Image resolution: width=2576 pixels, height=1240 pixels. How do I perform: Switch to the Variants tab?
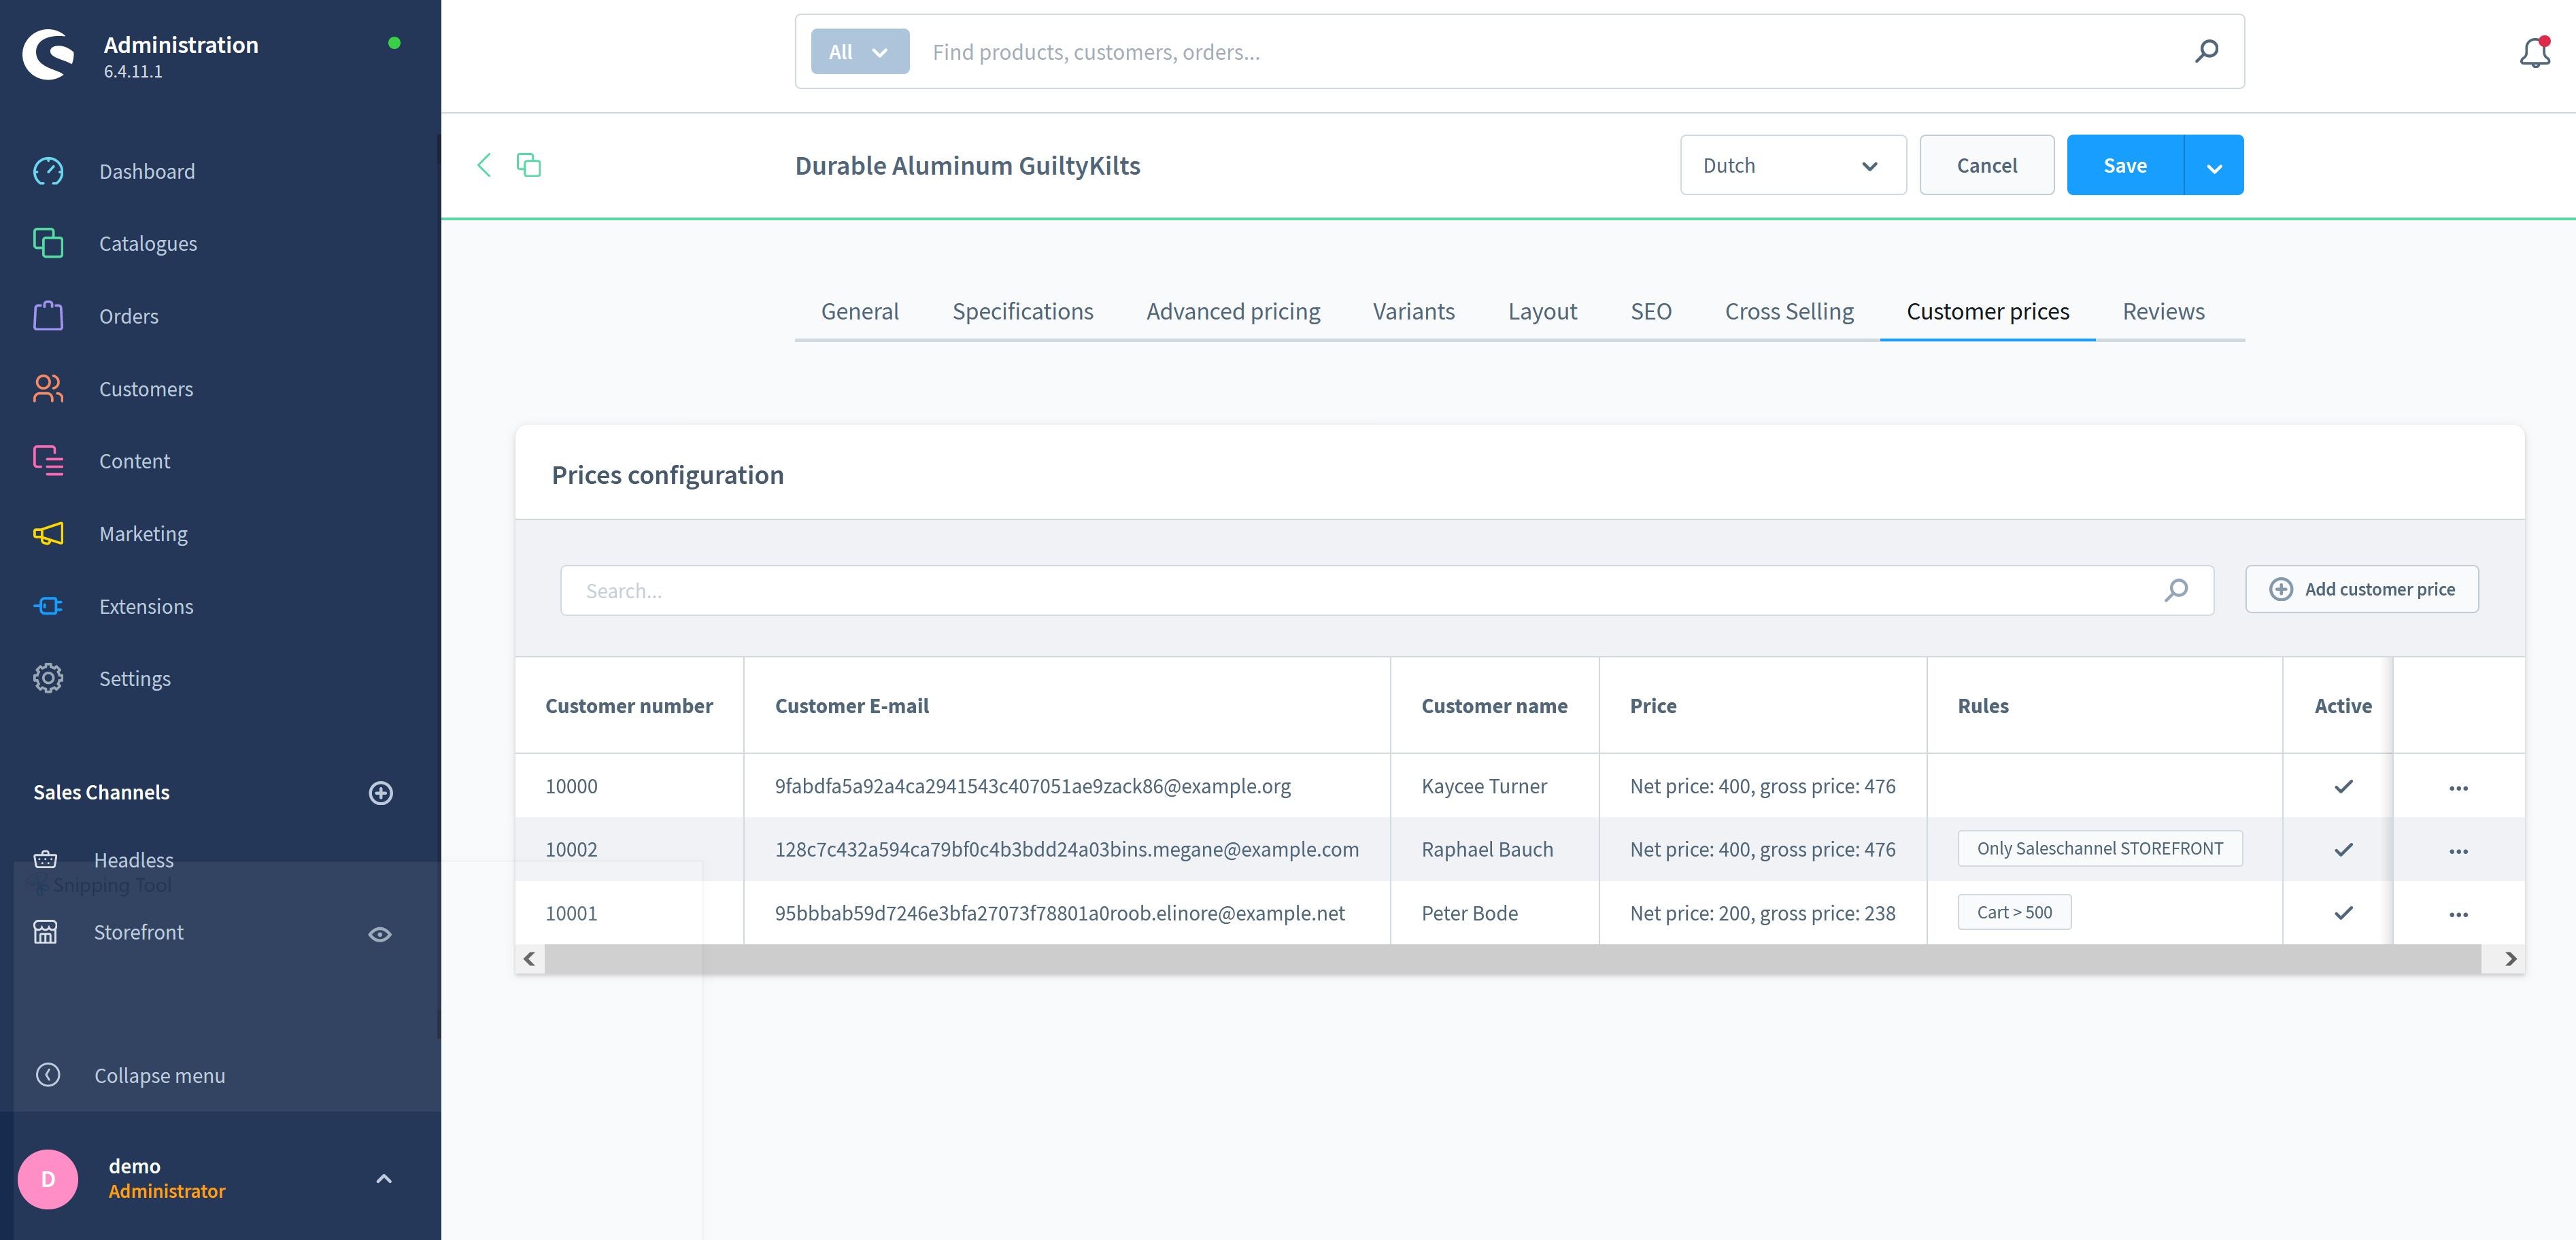tap(1413, 311)
